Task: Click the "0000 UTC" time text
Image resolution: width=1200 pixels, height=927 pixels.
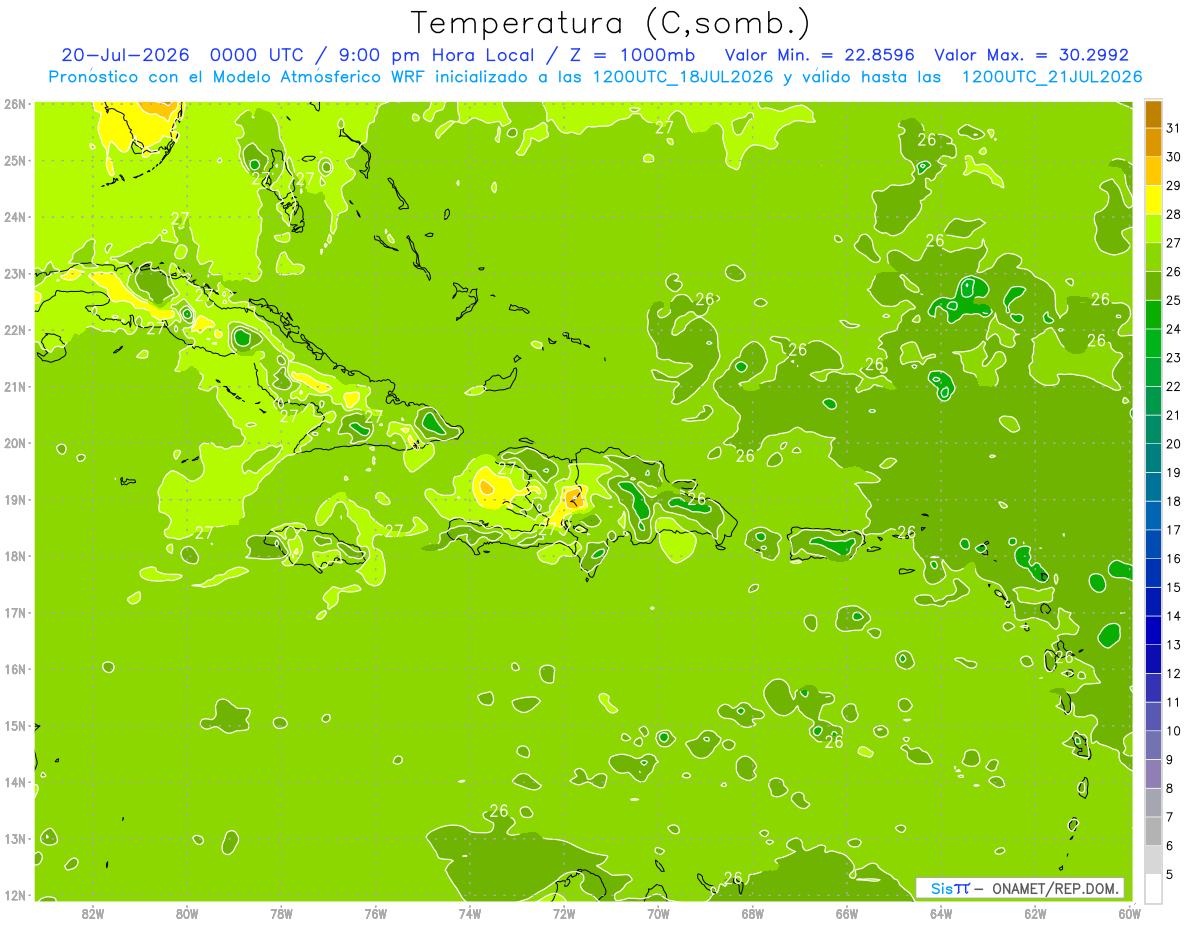Action: [x=256, y=55]
